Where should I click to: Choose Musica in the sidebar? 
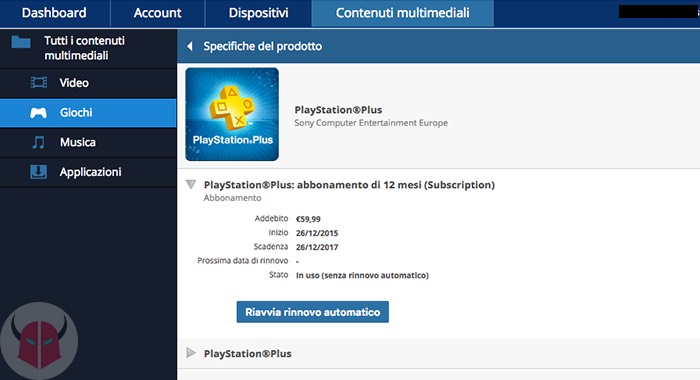88,142
